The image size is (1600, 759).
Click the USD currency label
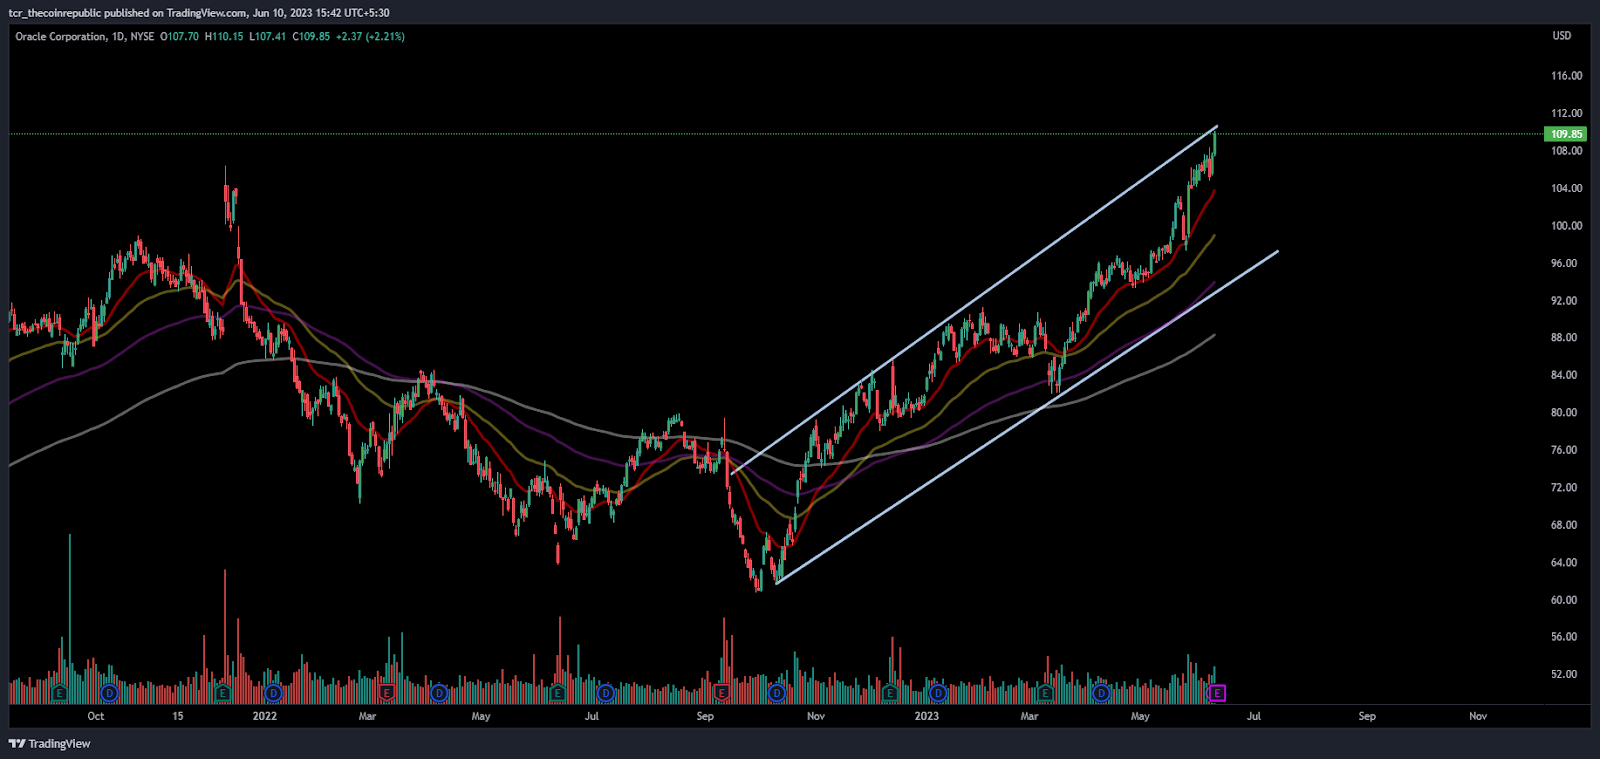pyautogui.click(x=1561, y=36)
